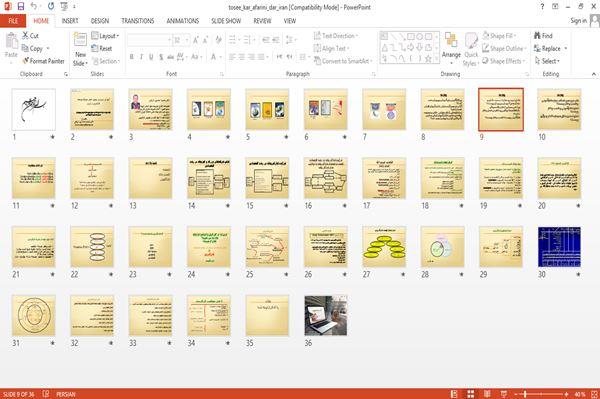Click the Save icon in quick access toolbar
This screenshot has width=600, height=399.
click(x=21, y=7)
